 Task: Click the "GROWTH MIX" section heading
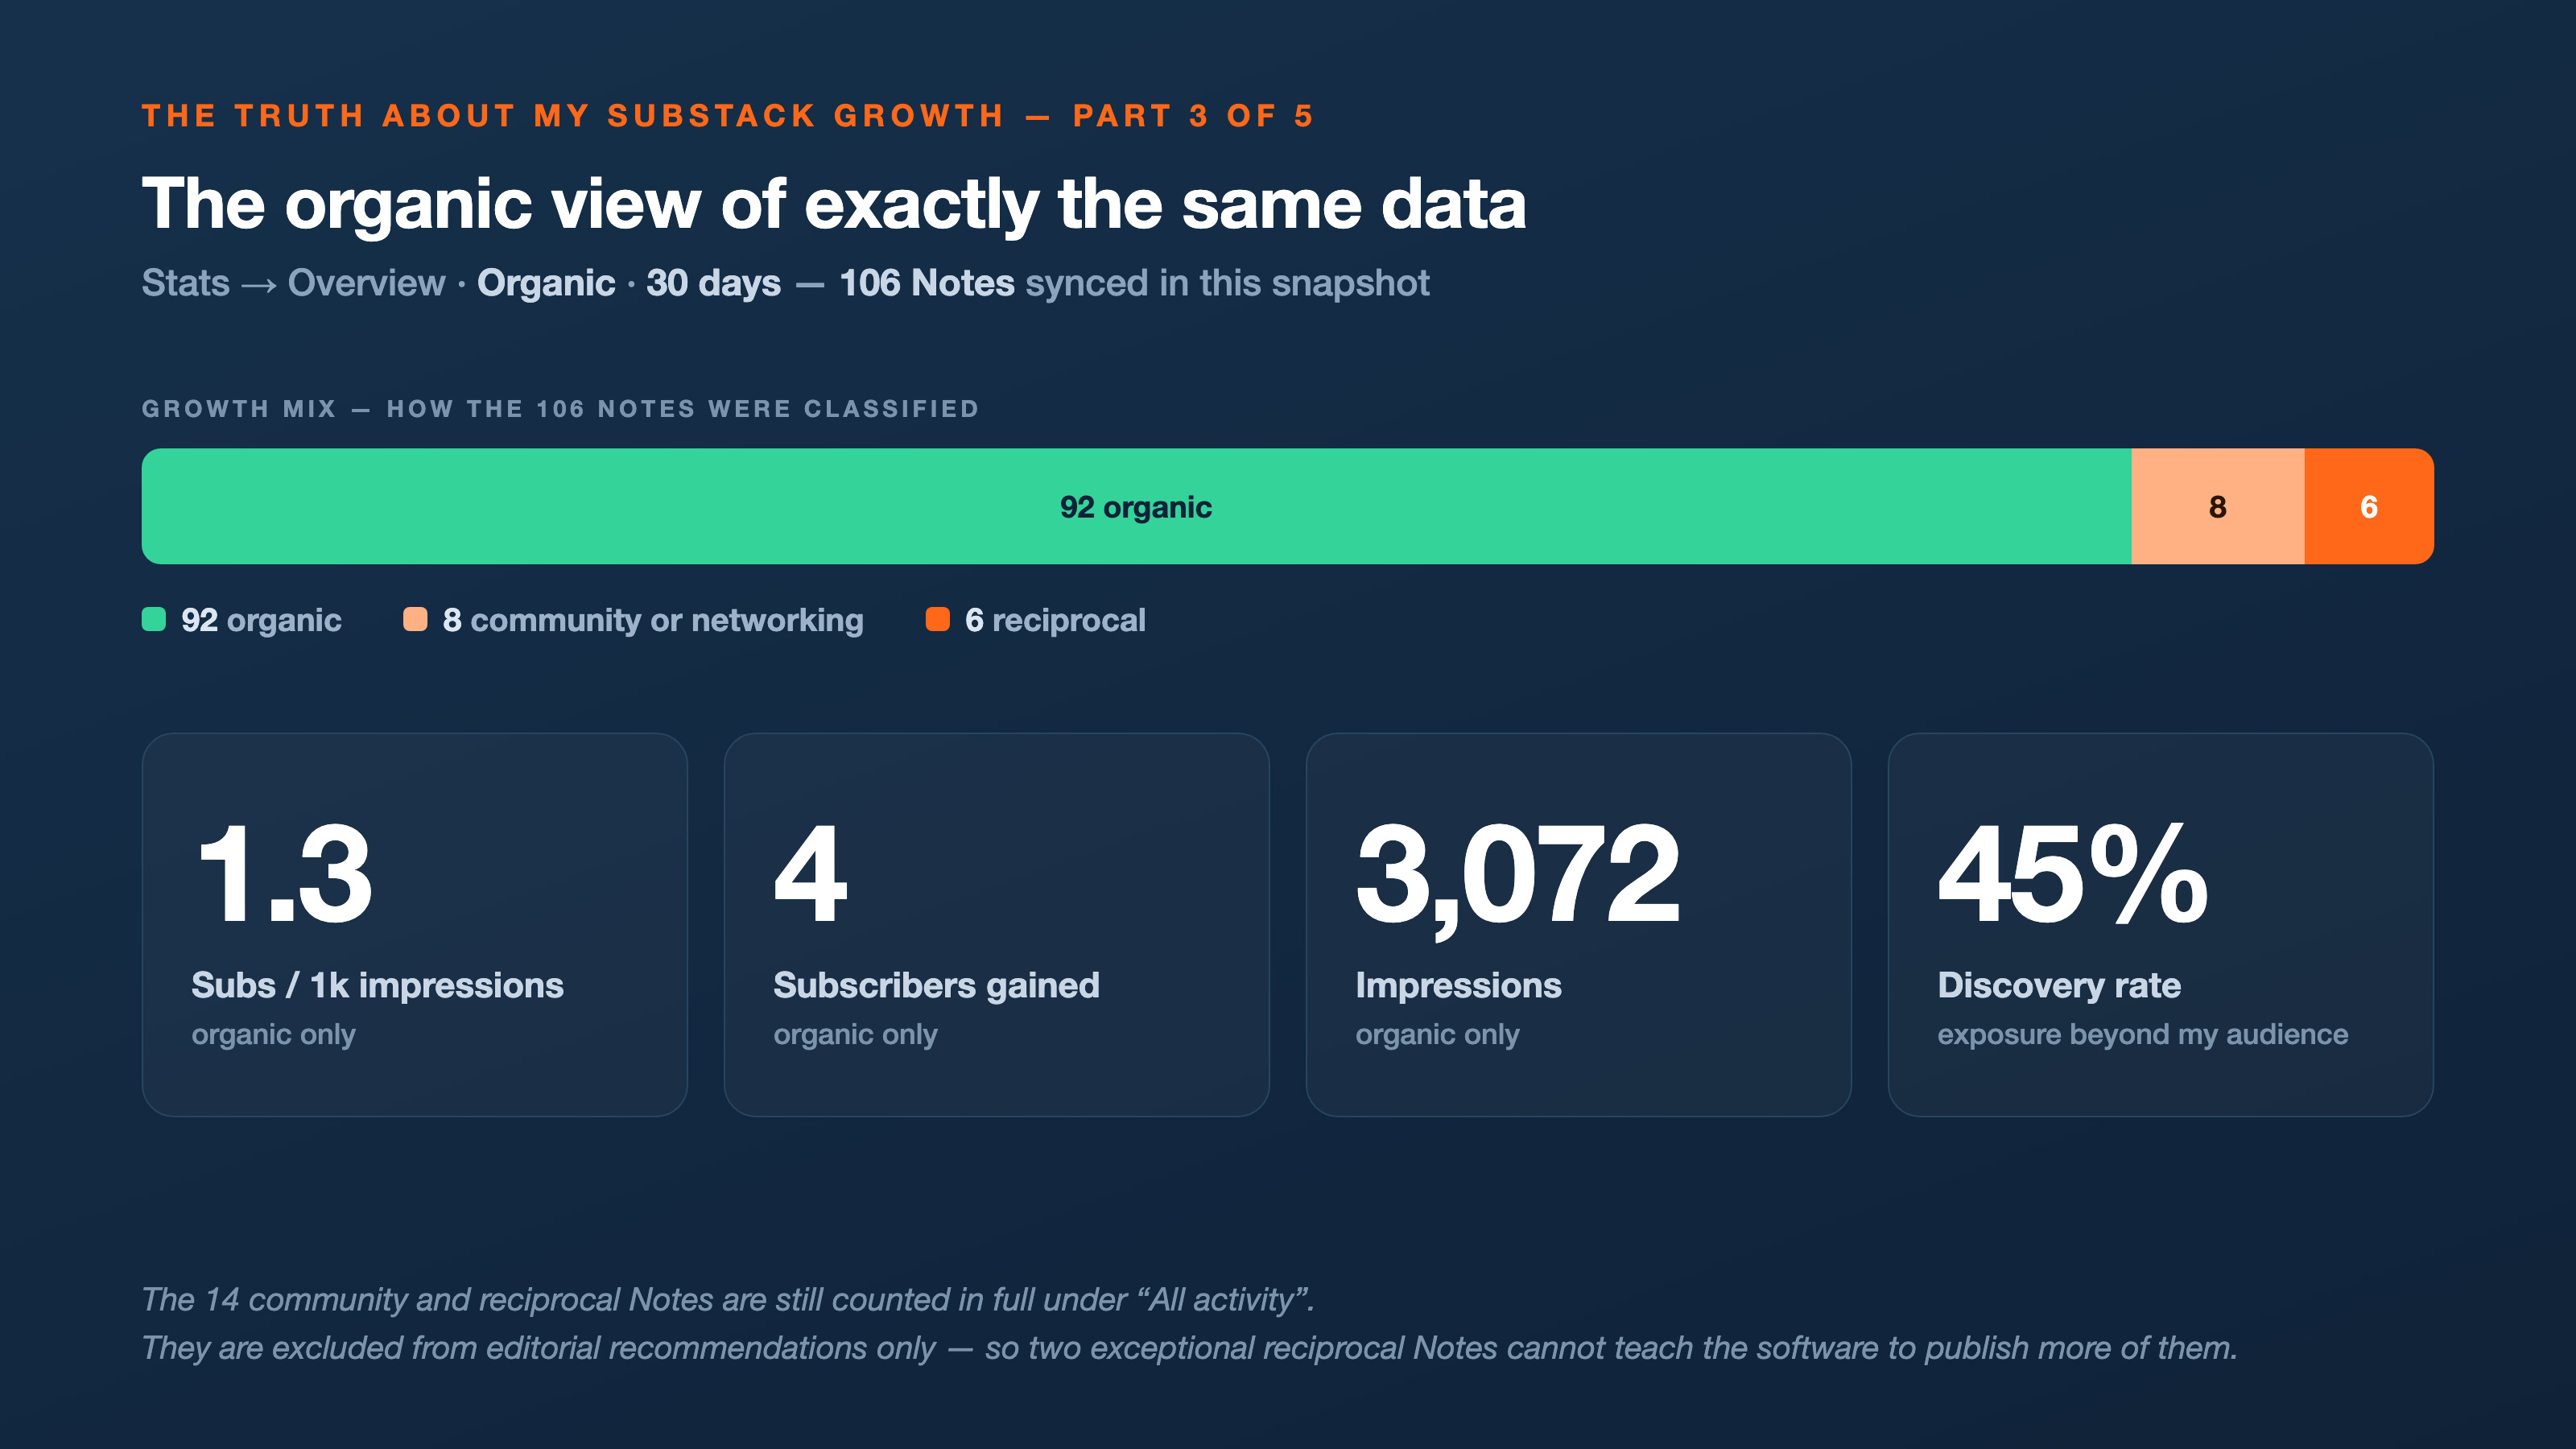pos(560,409)
